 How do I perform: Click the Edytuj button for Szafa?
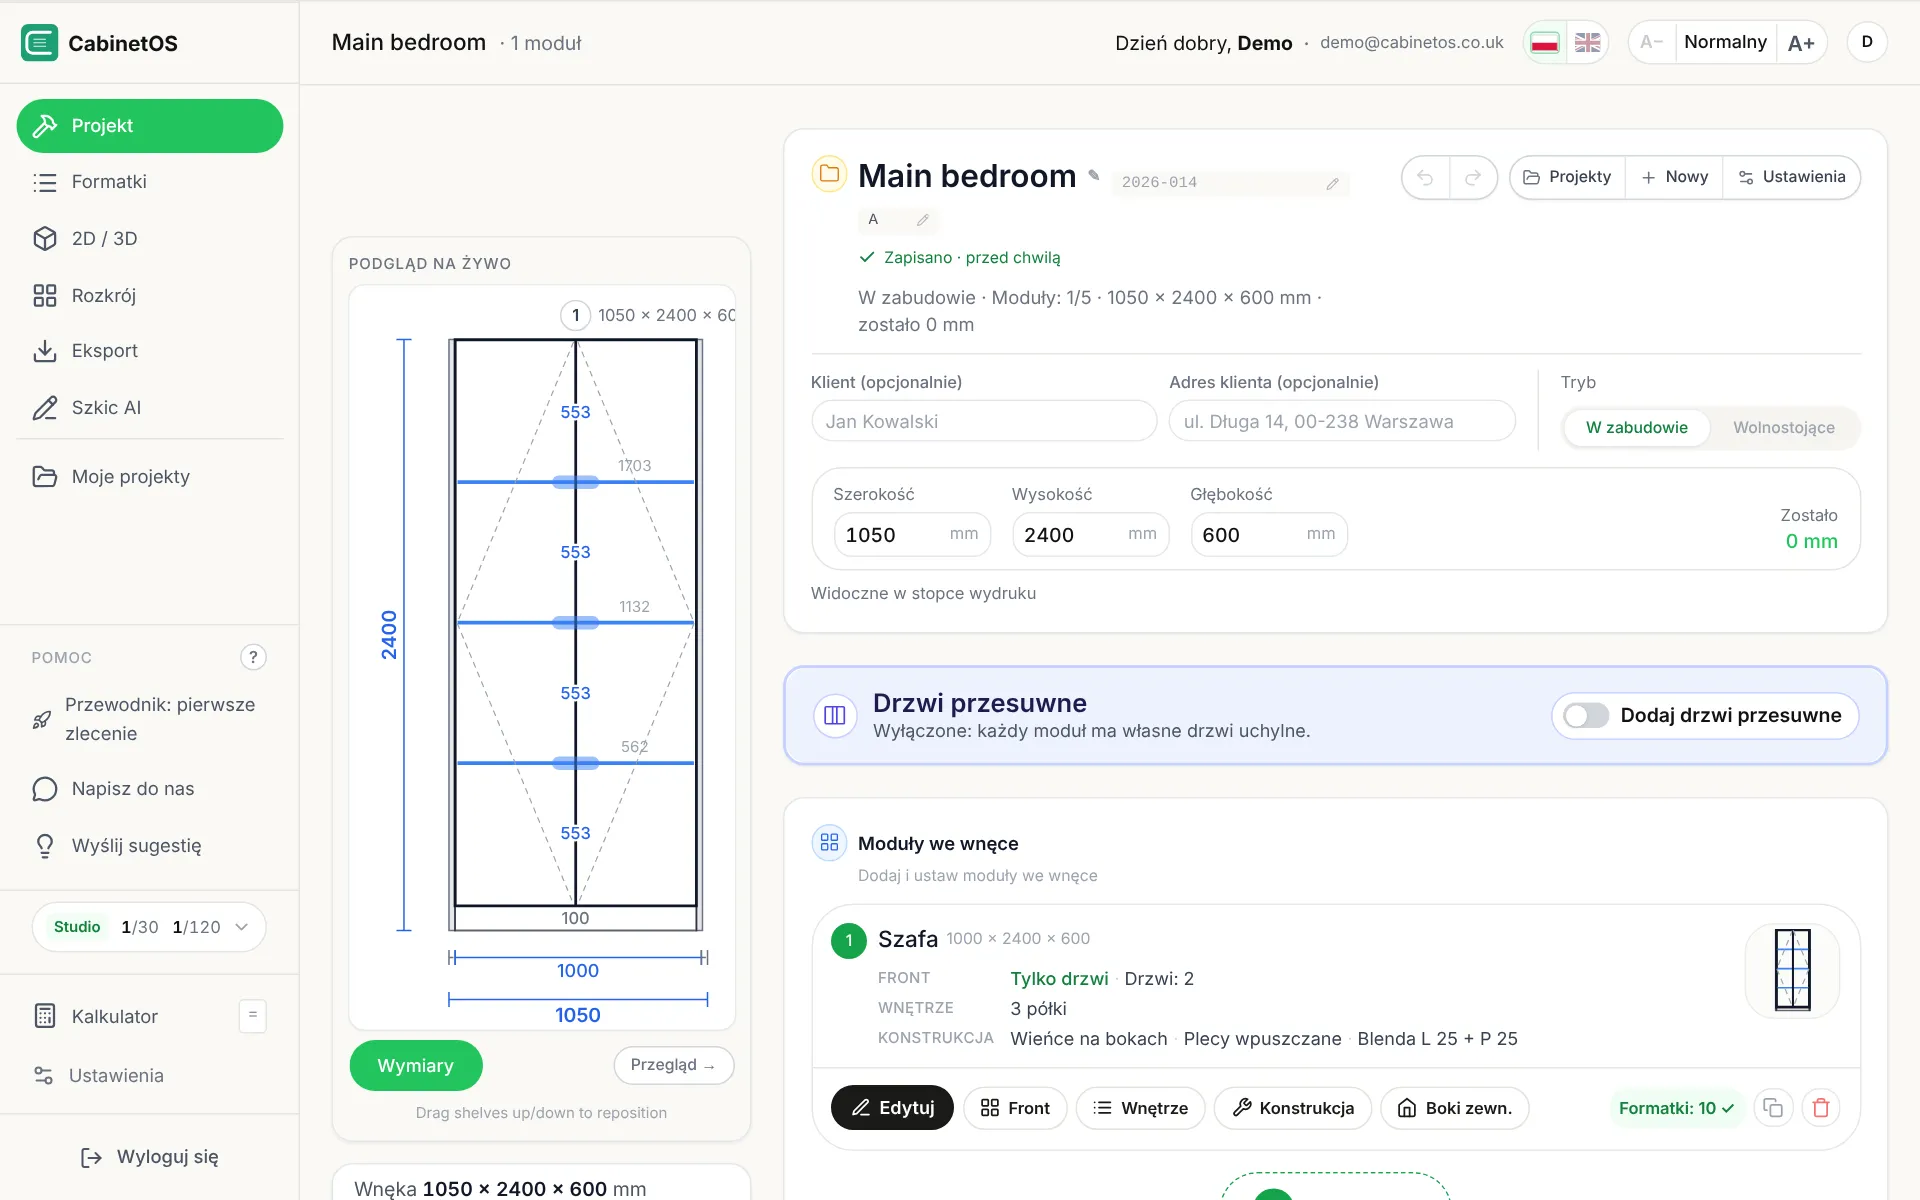point(892,1108)
